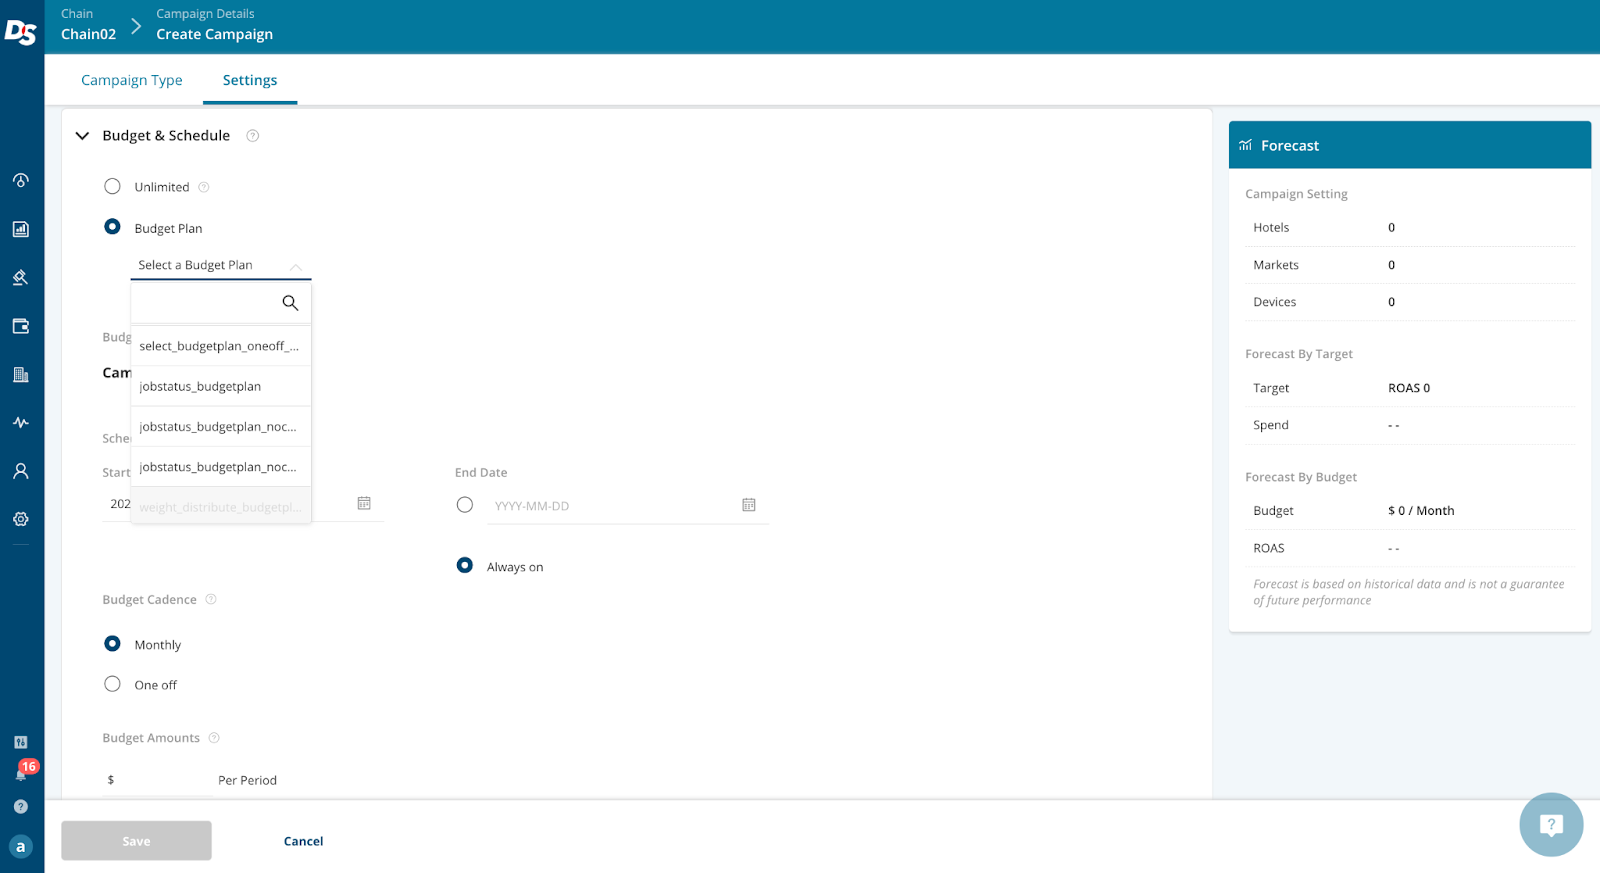Image resolution: width=1600 pixels, height=873 pixels.
Task: Select the One off cadence radio button
Action: [x=112, y=684]
